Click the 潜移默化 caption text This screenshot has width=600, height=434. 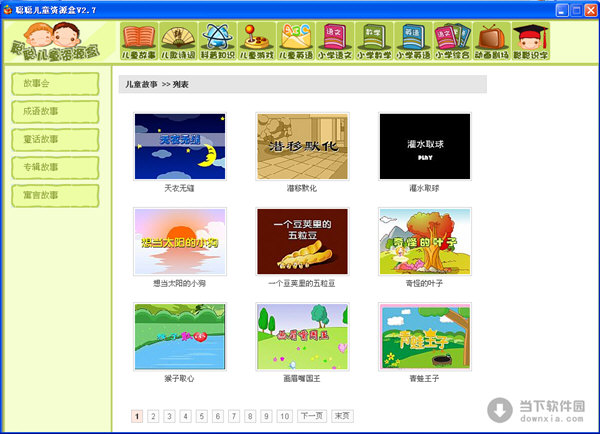coord(302,188)
